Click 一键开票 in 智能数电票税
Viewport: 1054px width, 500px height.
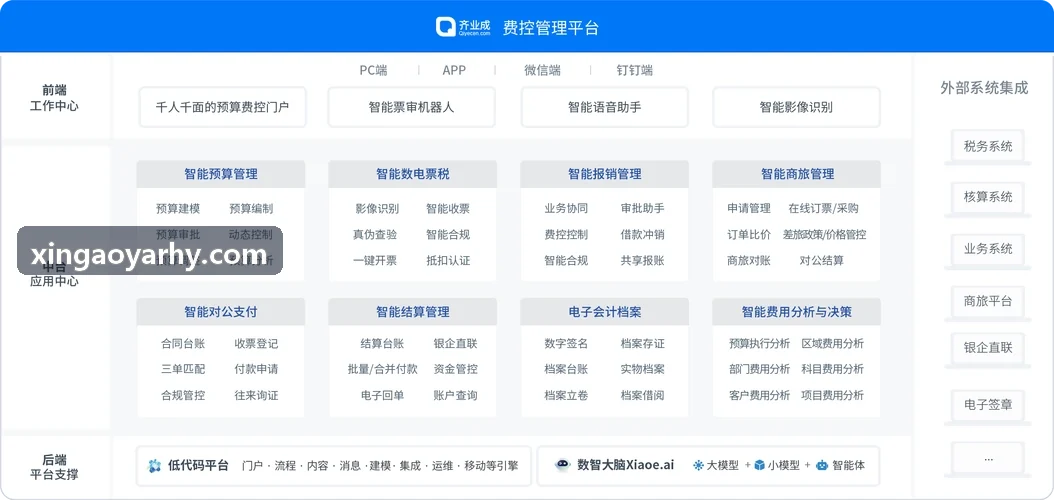click(374, 261)
